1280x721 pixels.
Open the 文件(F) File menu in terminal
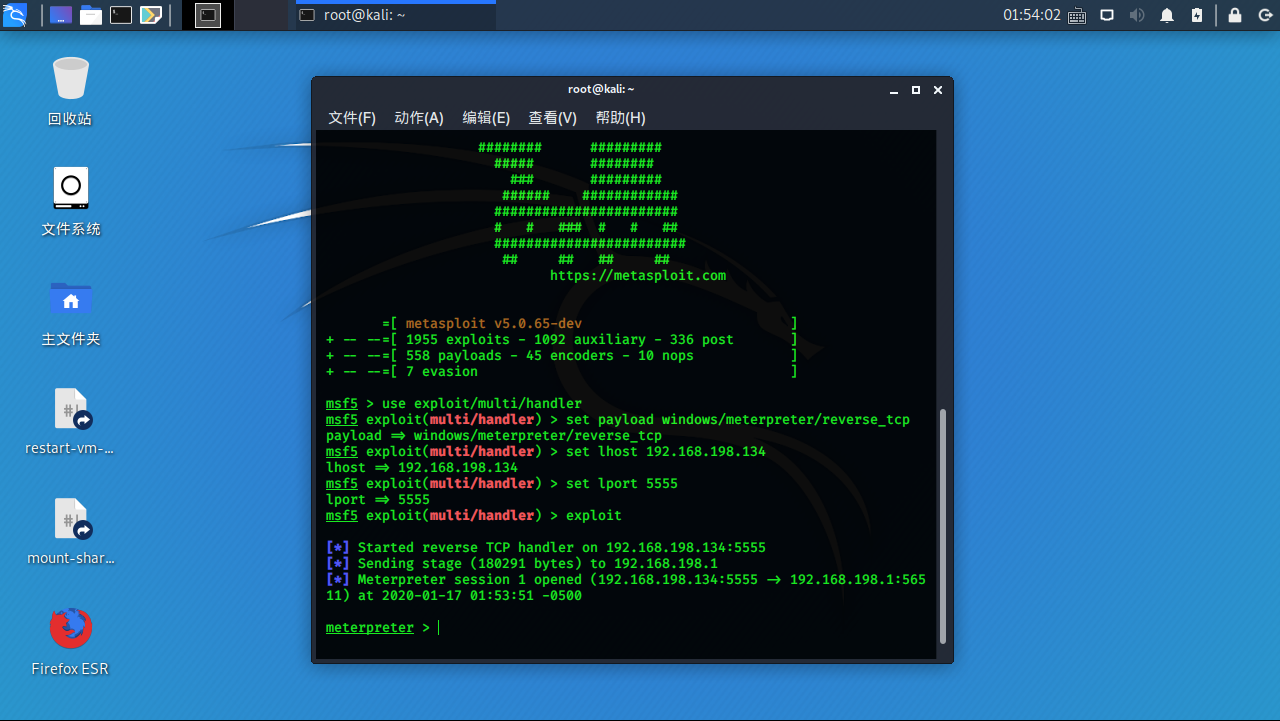(352, 117)
